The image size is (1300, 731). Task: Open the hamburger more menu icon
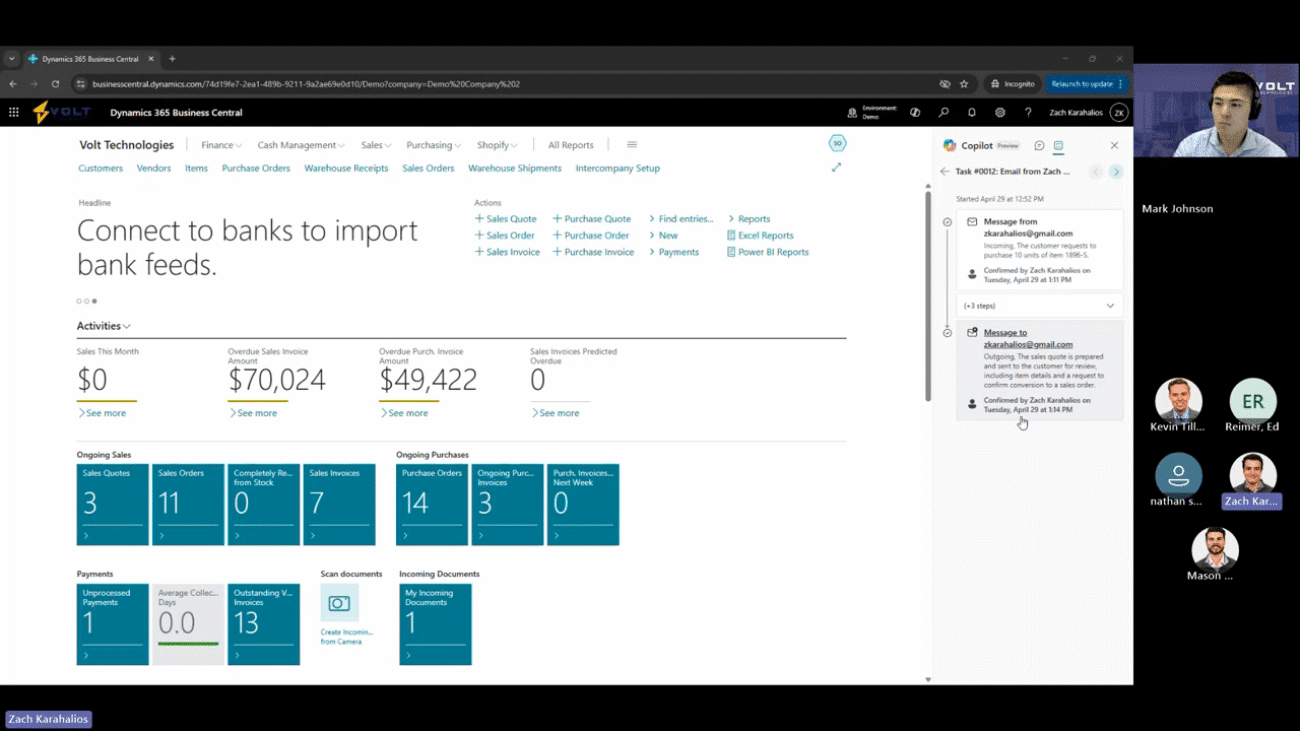tap(632, 145)
